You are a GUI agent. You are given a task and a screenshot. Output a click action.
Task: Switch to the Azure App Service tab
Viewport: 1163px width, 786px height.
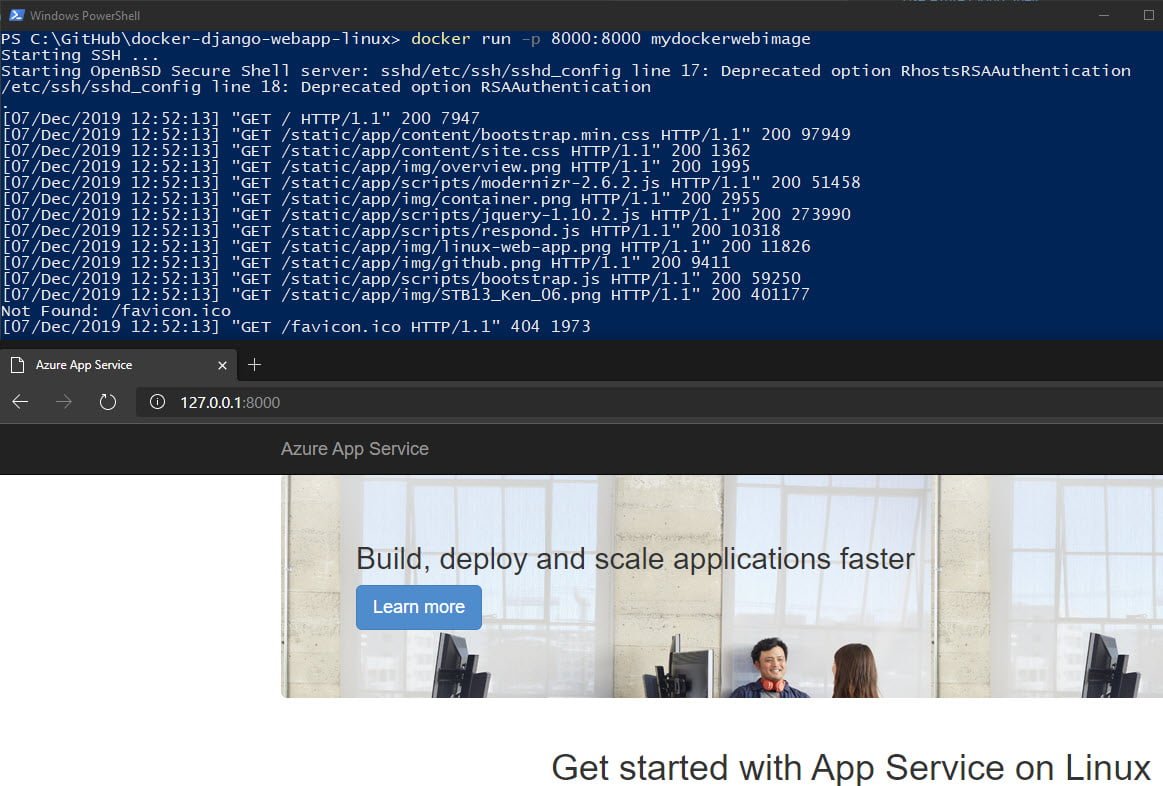point(100,365)
